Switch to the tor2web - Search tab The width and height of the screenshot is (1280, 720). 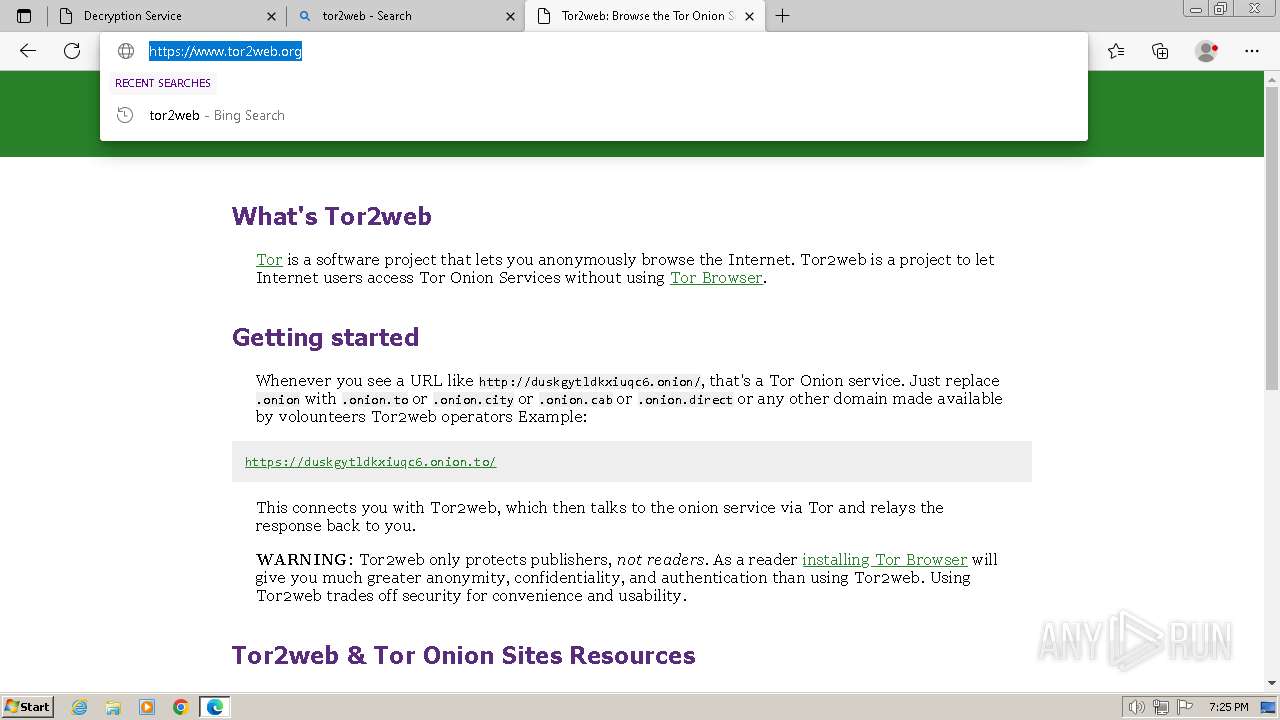click(x=405, y=16)
